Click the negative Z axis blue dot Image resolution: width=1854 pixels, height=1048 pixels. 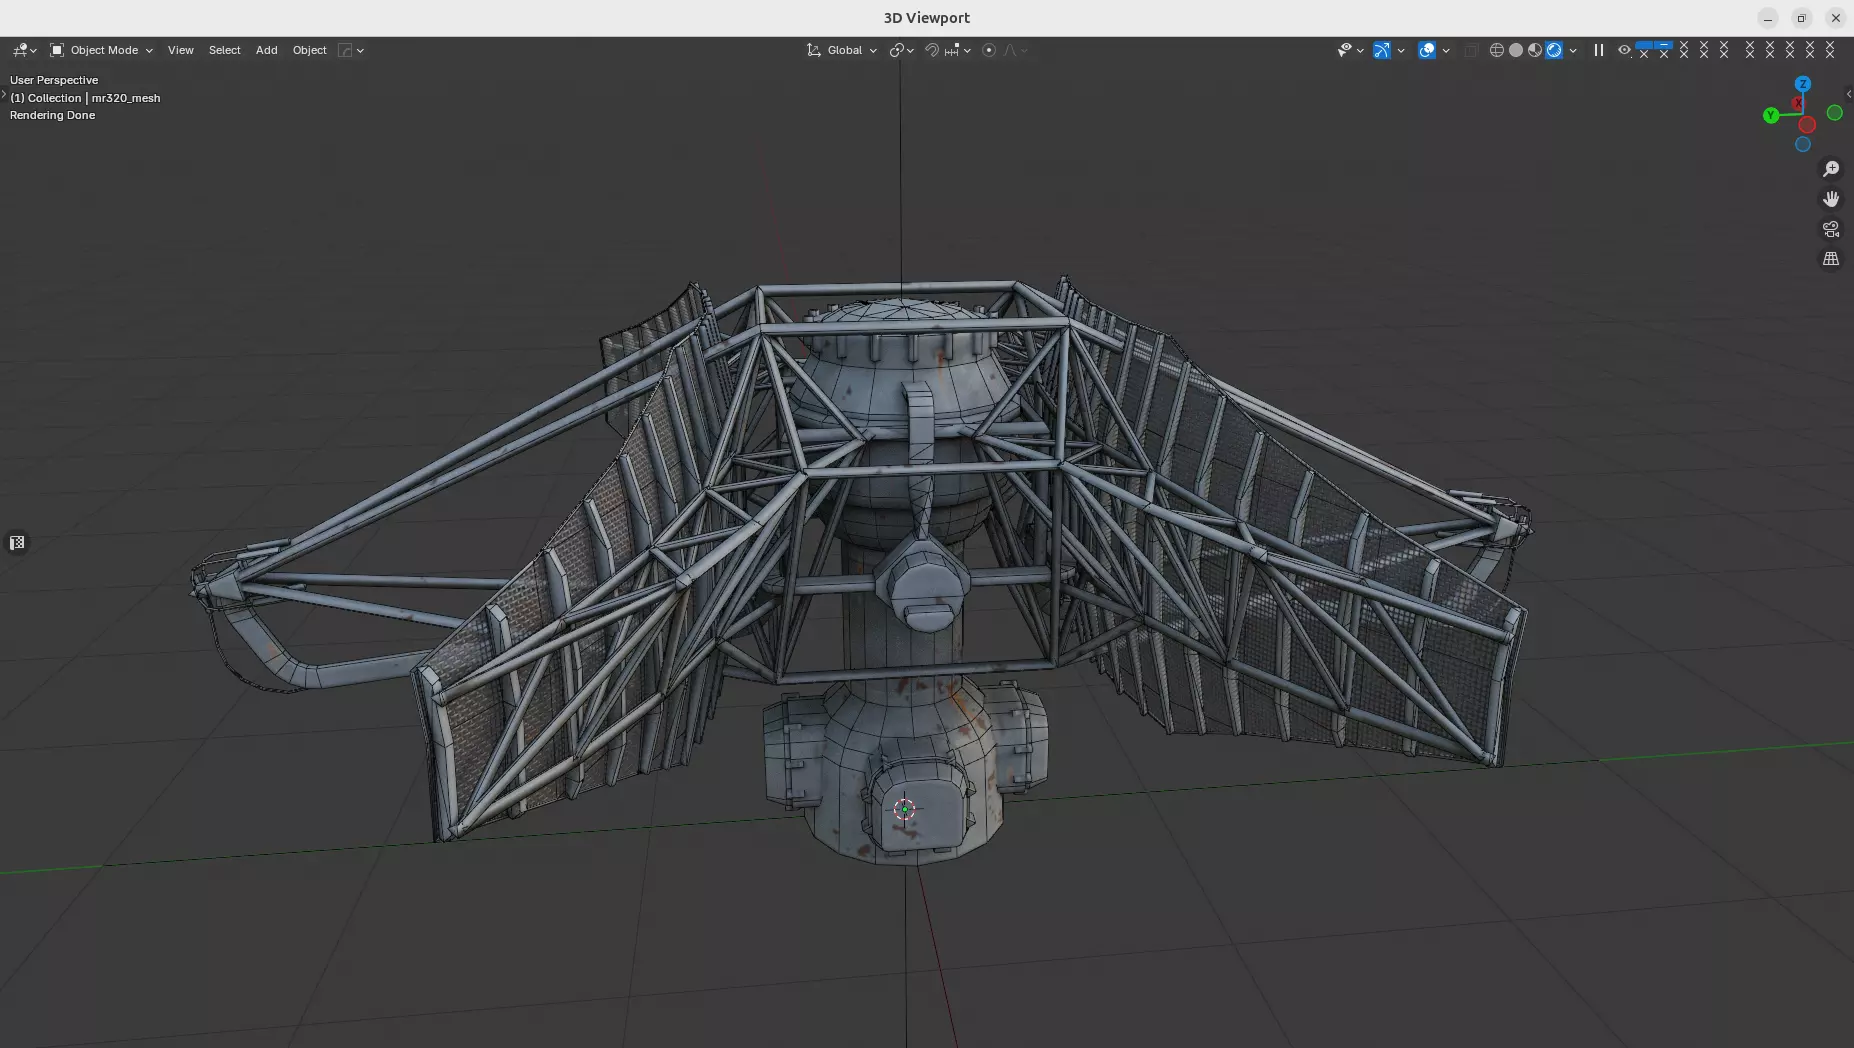click(1803, 144)
